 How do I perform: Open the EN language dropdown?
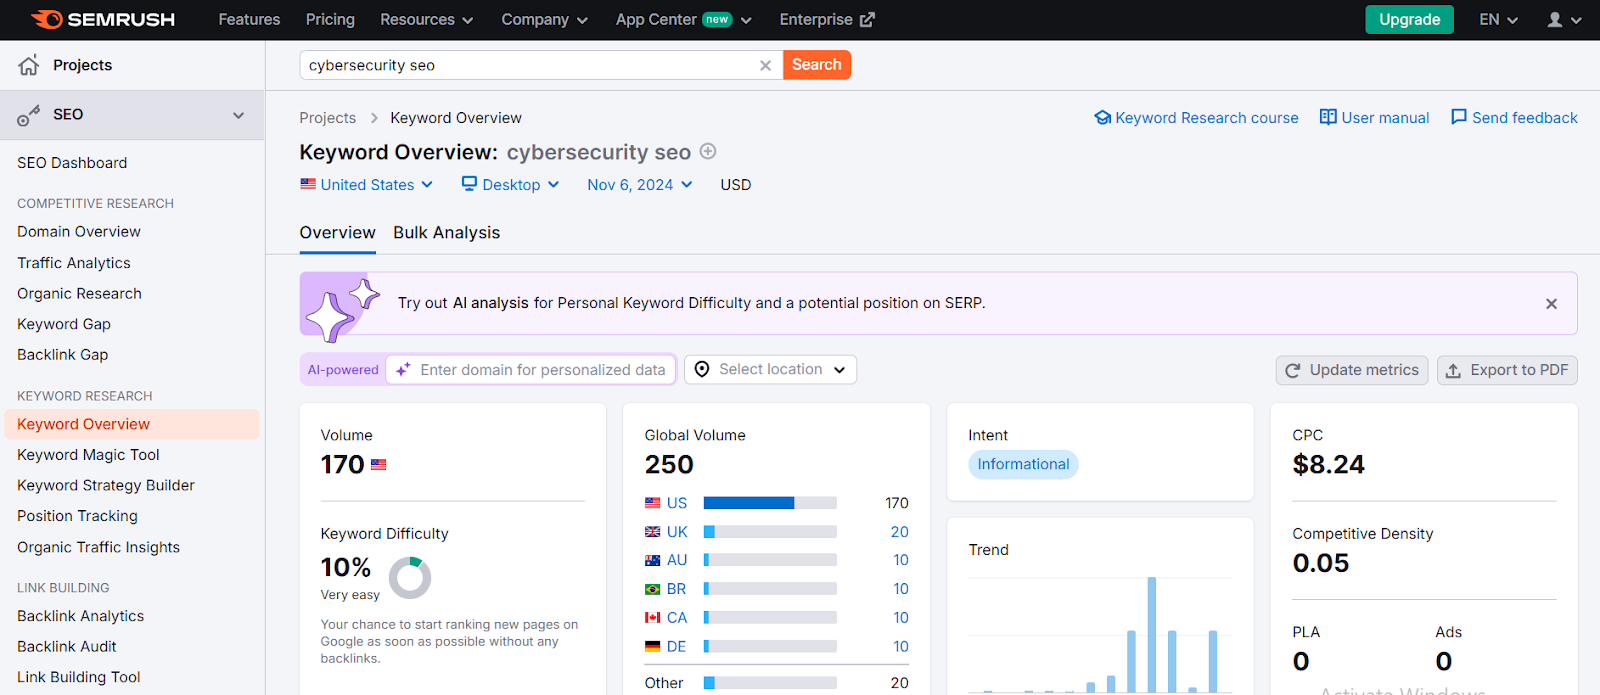pyautogui.click(x=1498, y=19)
